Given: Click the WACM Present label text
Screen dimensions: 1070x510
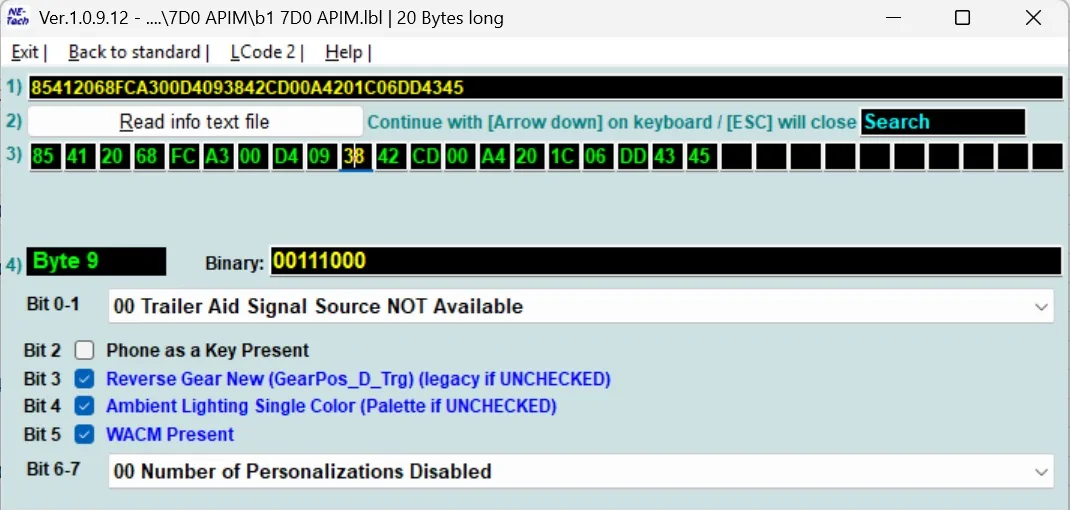Looking at the screenshot, I should (x=170, y=434).
